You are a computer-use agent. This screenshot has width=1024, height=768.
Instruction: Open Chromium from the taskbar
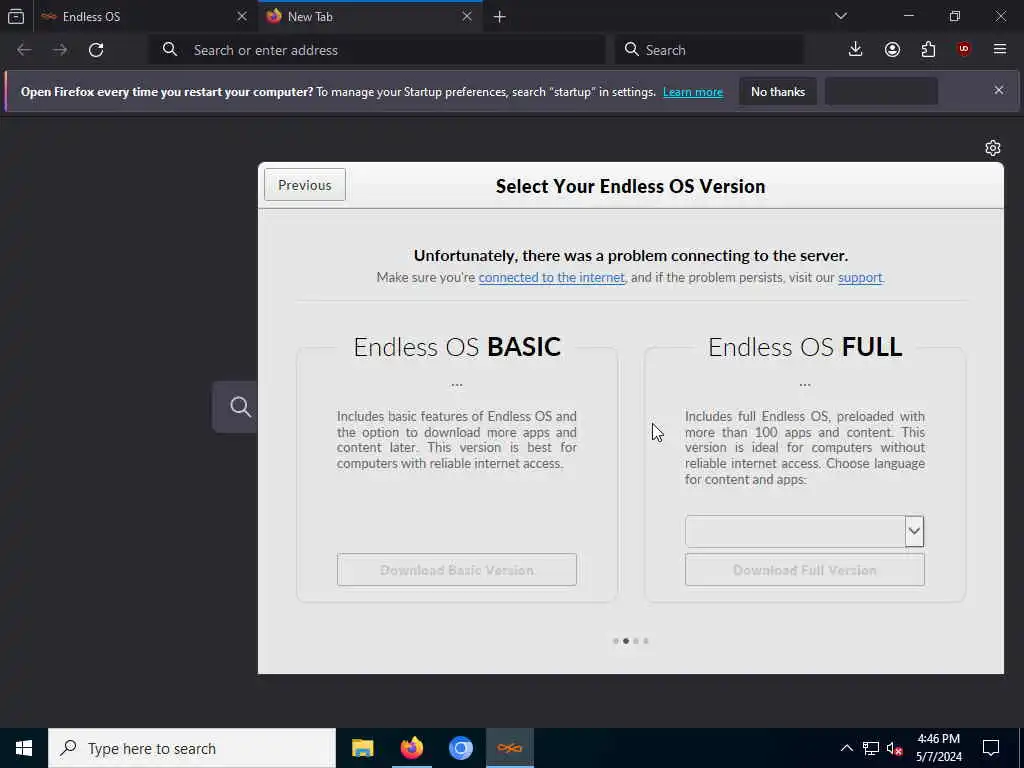pyautogui.click(x=460, y=748)
